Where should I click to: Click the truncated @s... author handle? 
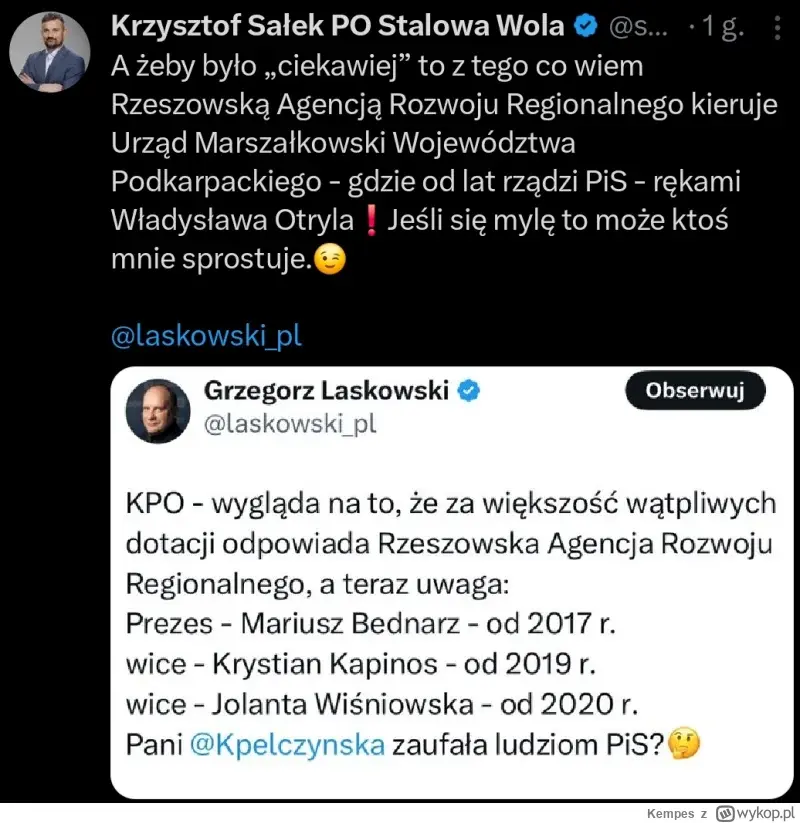[638, 27]
